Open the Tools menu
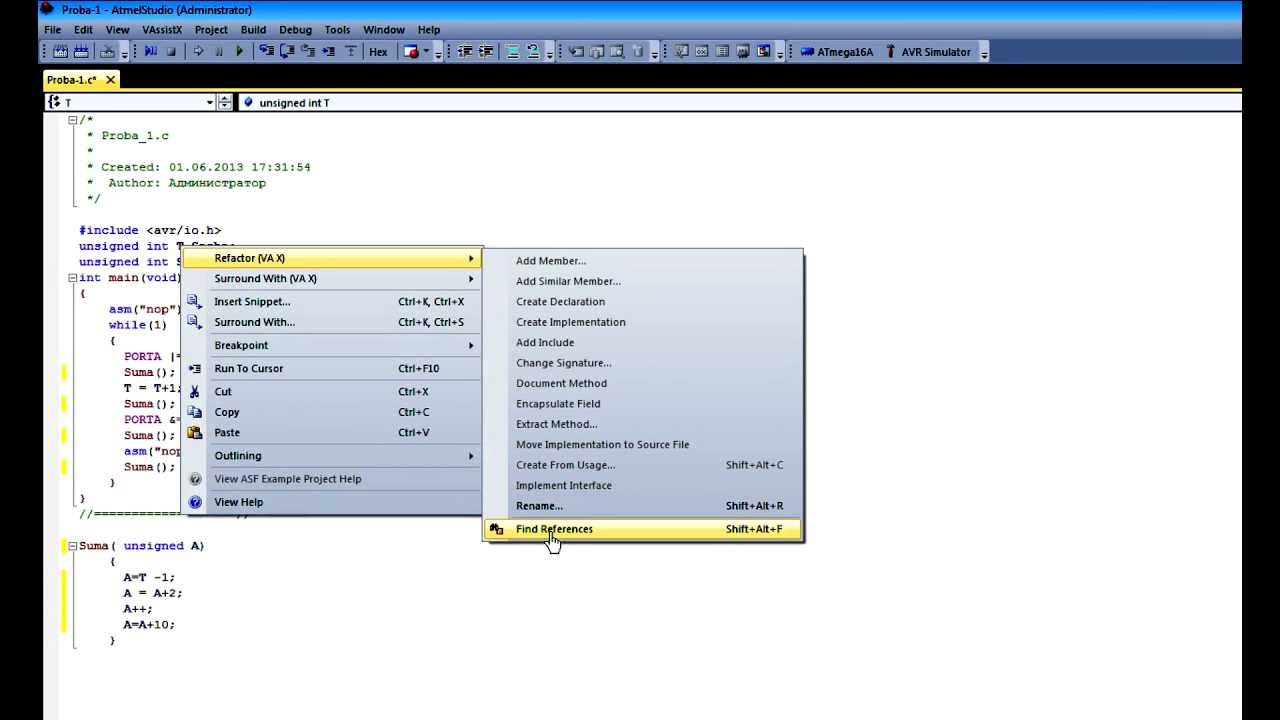This screenshot has width=1280, height=720. pos(337,30)
